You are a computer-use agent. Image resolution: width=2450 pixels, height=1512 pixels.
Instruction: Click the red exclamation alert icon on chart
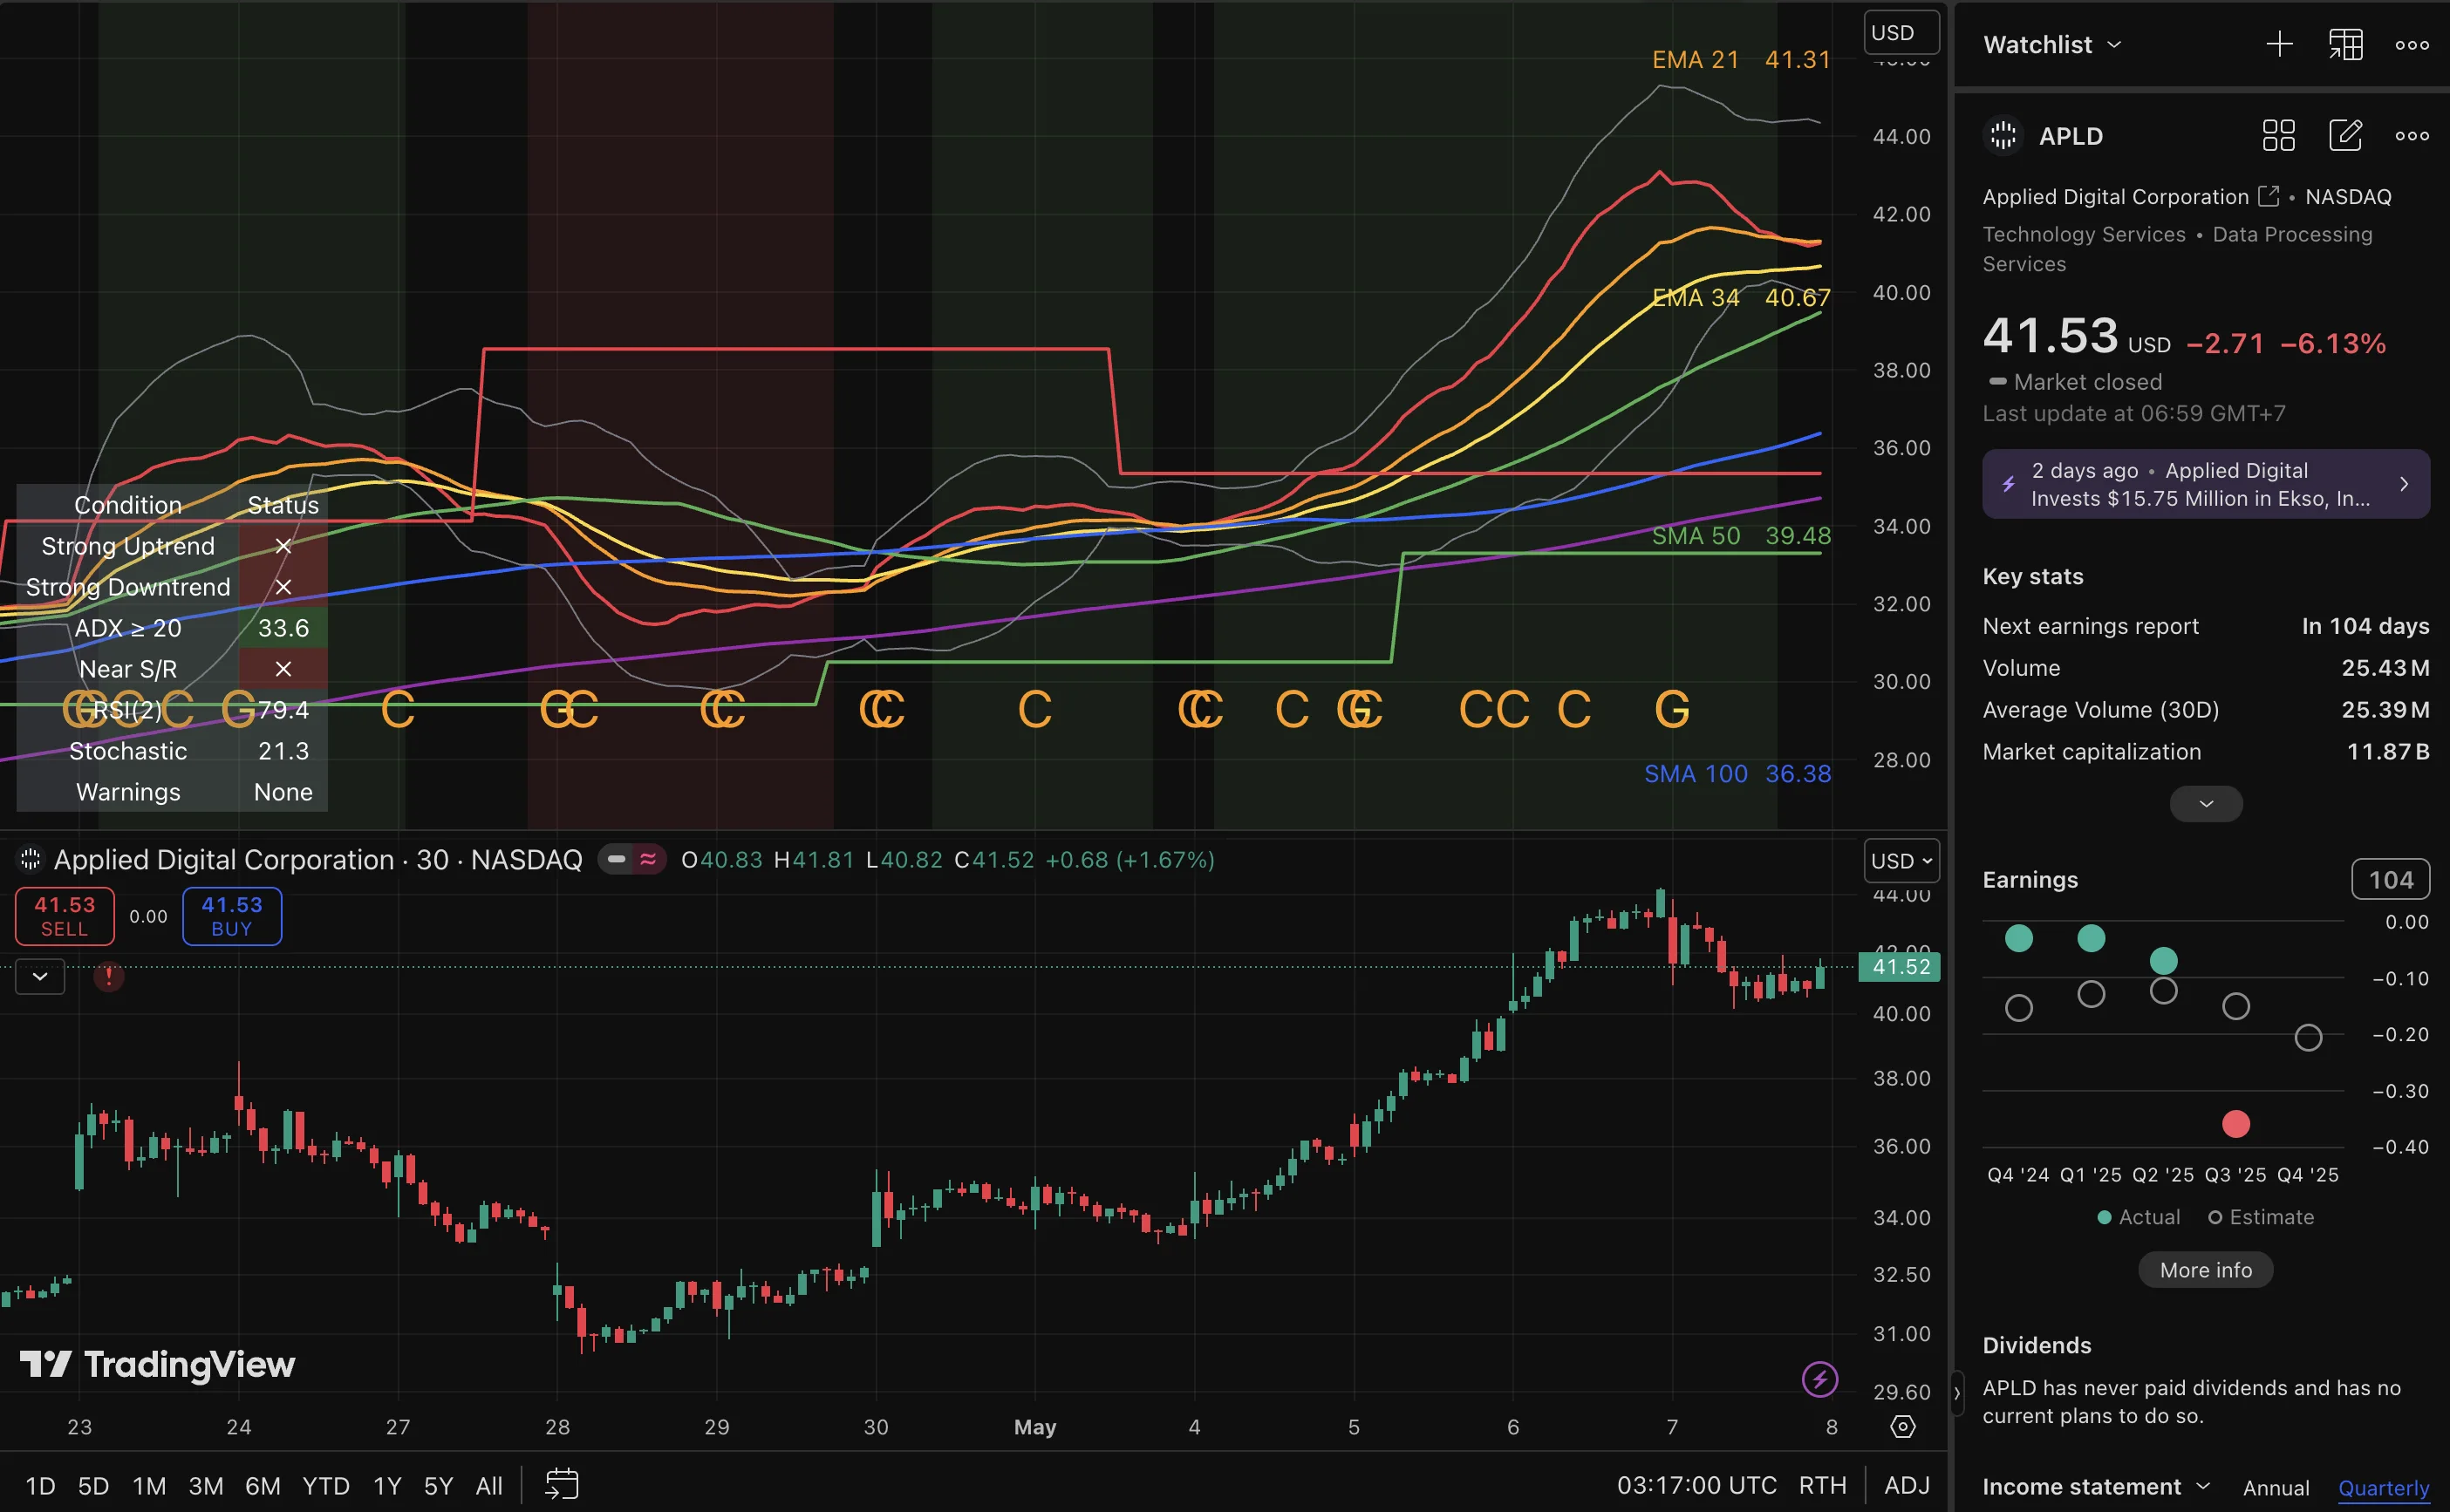tap(109, 976)
